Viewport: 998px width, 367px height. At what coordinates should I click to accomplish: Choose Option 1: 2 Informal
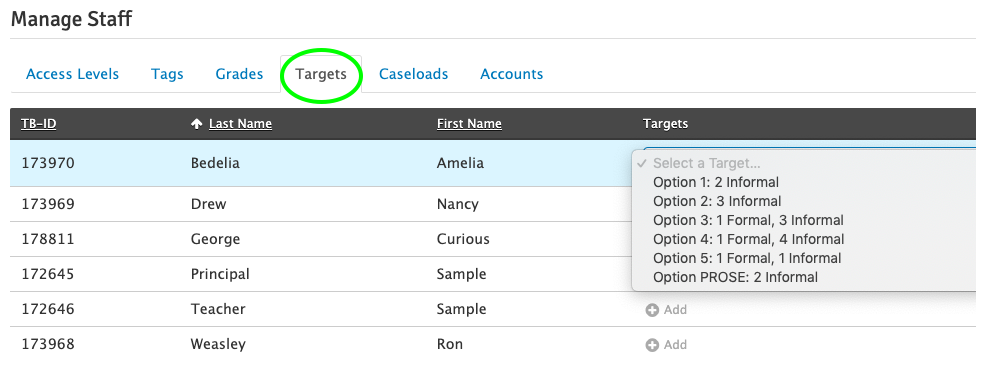[716, 183]
